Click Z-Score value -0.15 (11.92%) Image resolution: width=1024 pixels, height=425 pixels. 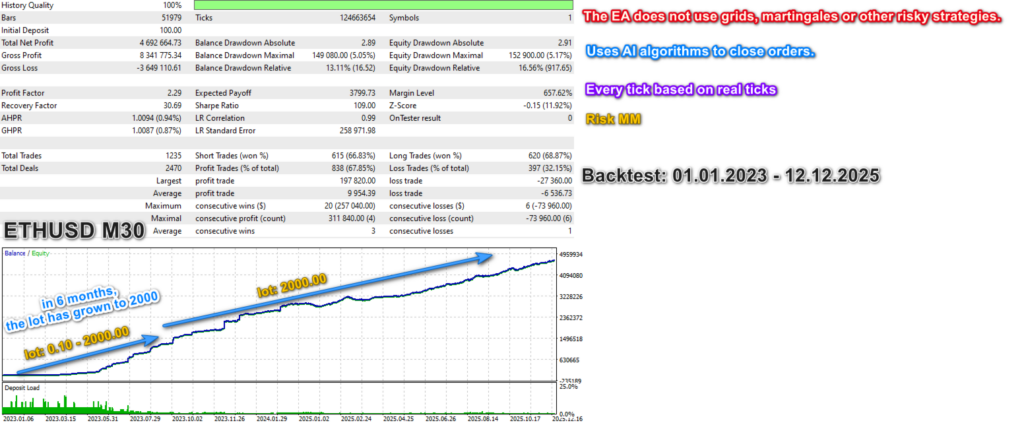547,106
